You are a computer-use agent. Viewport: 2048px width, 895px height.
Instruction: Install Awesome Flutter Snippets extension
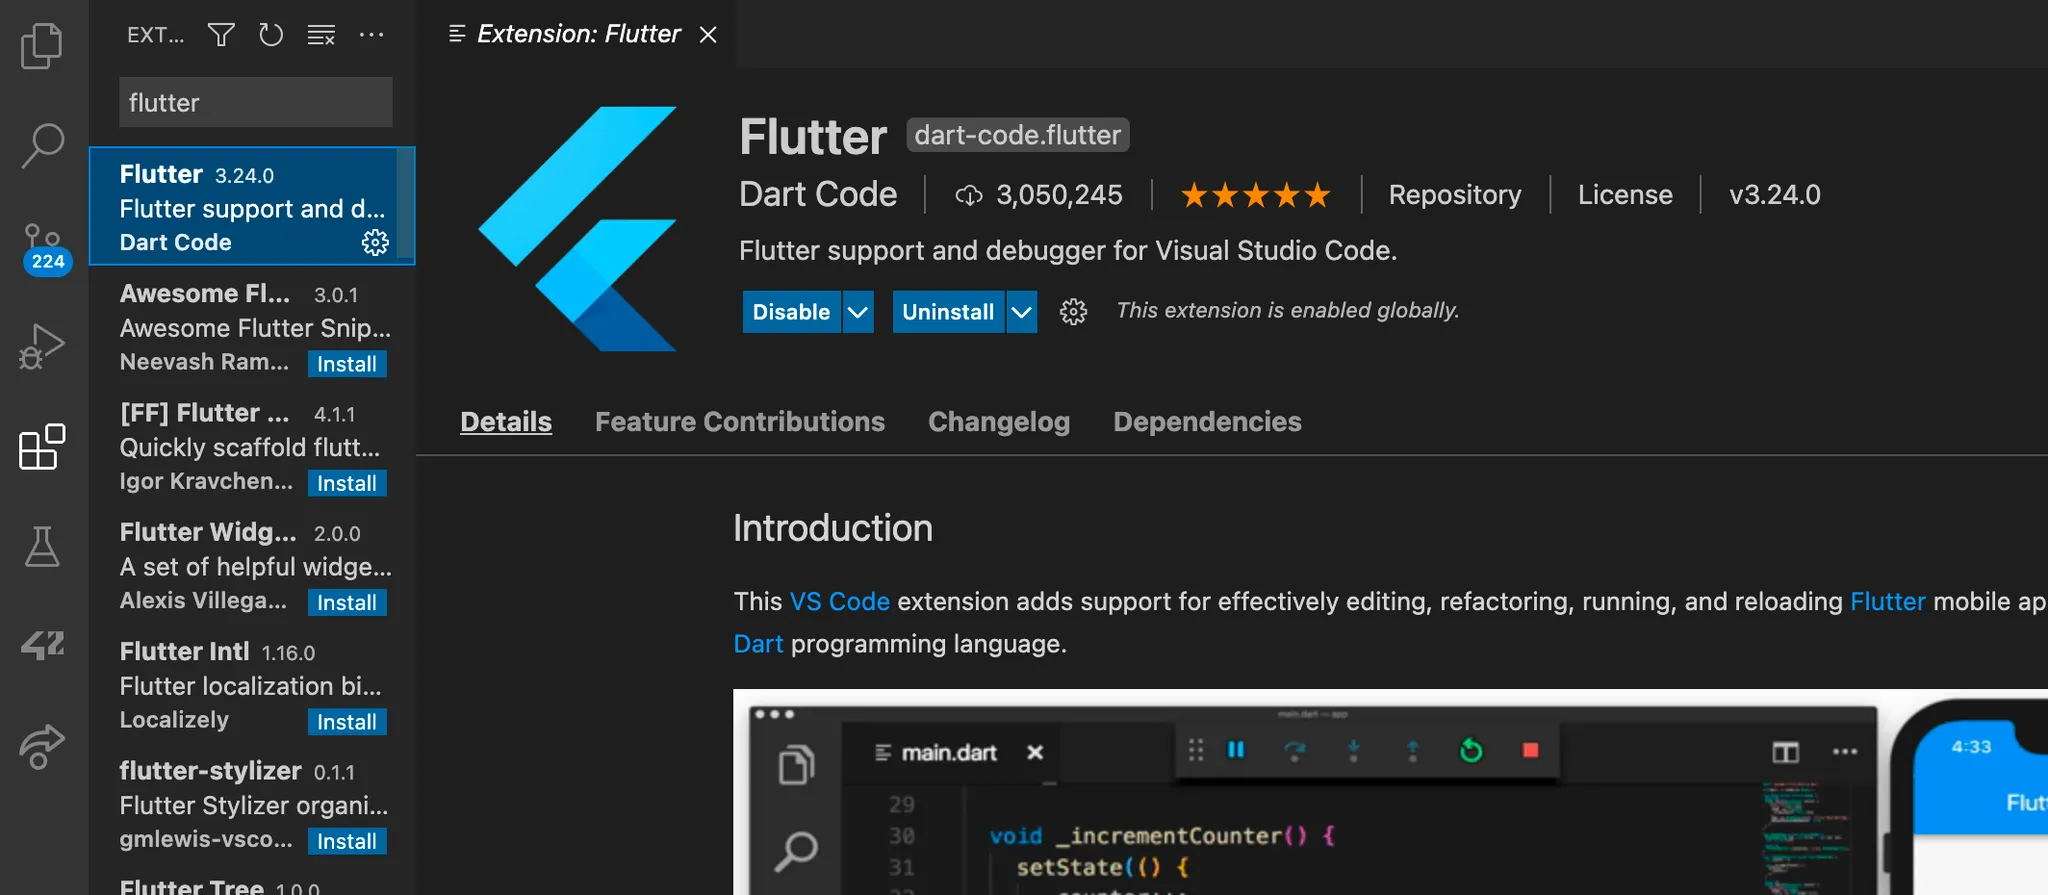click(x=347, y=364)
